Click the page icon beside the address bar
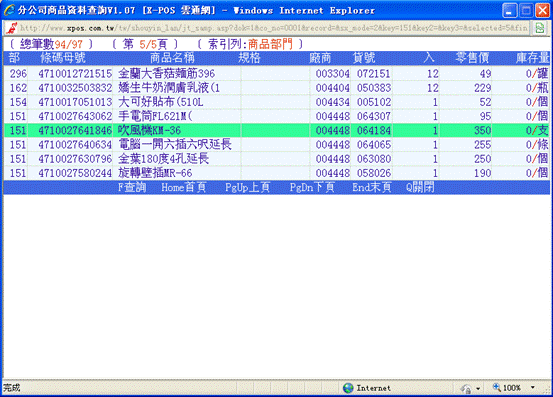 coord(540,28)
